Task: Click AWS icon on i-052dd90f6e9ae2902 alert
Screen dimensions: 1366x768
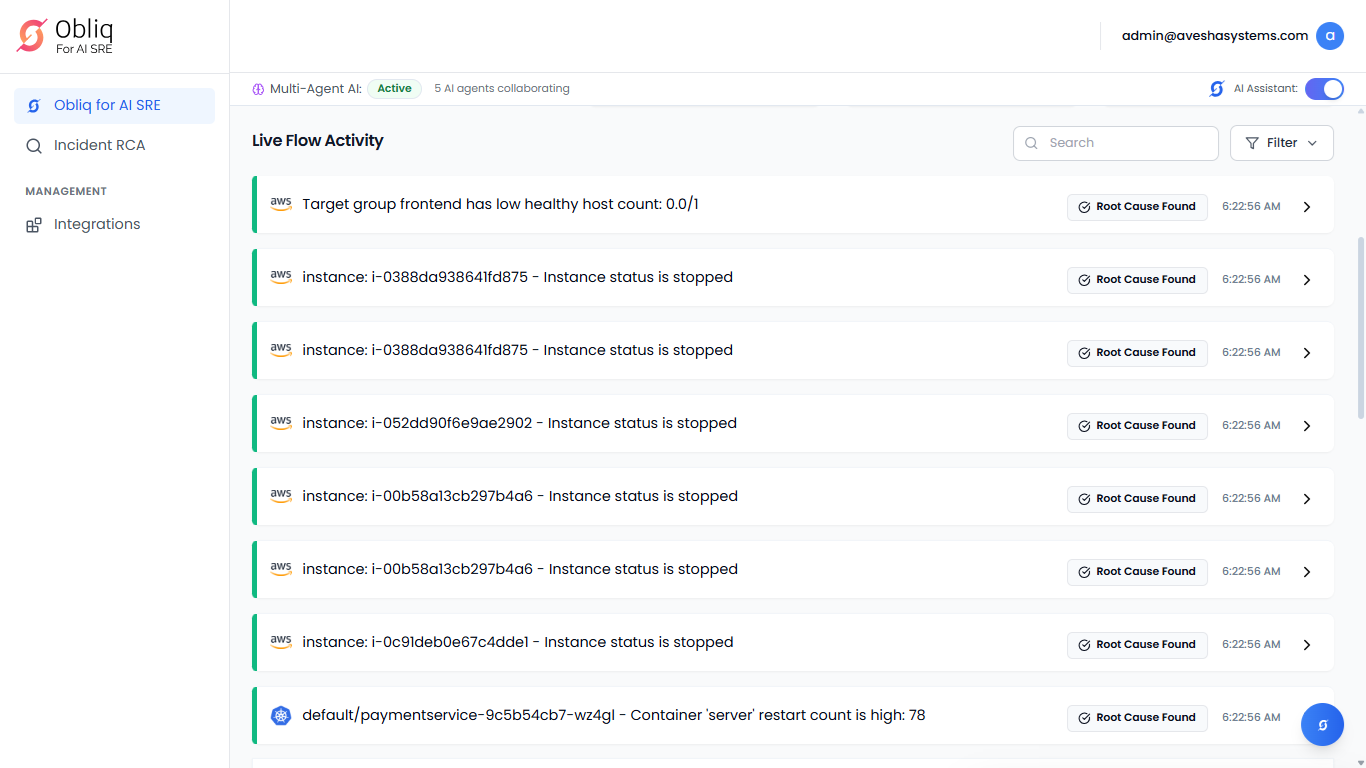Action: [x=281, y=423]
